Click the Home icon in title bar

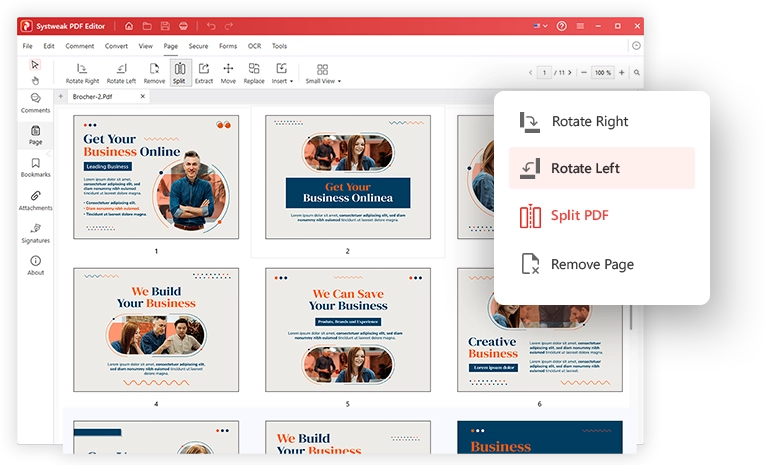[128, 26]
